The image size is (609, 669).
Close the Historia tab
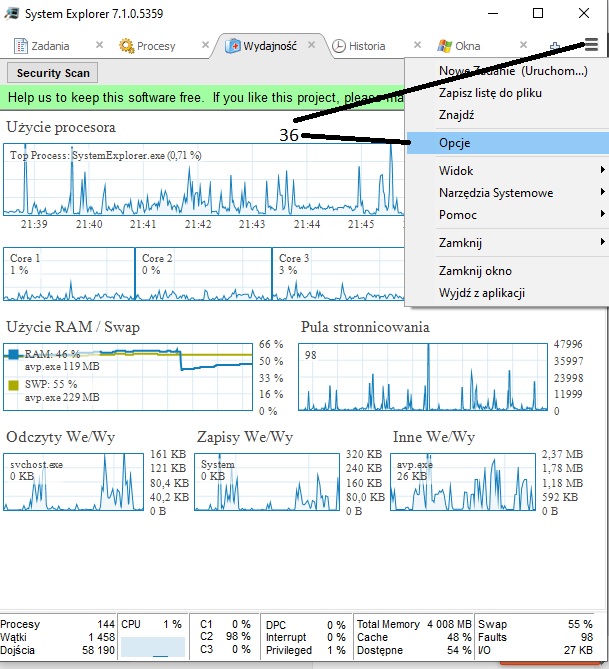417,44
